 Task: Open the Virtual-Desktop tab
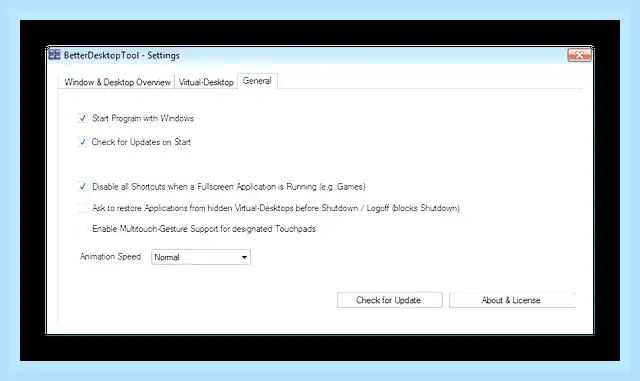tap(206, 82)
